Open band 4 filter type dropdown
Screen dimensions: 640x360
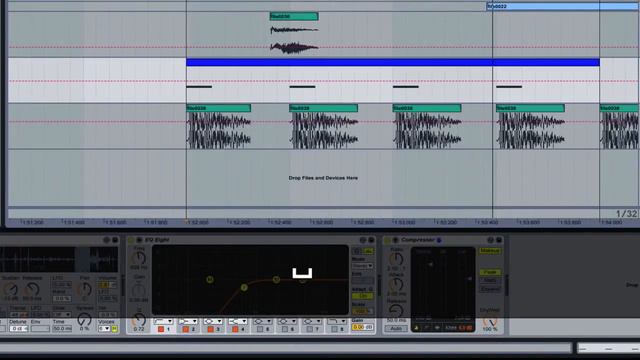point(238,322)
